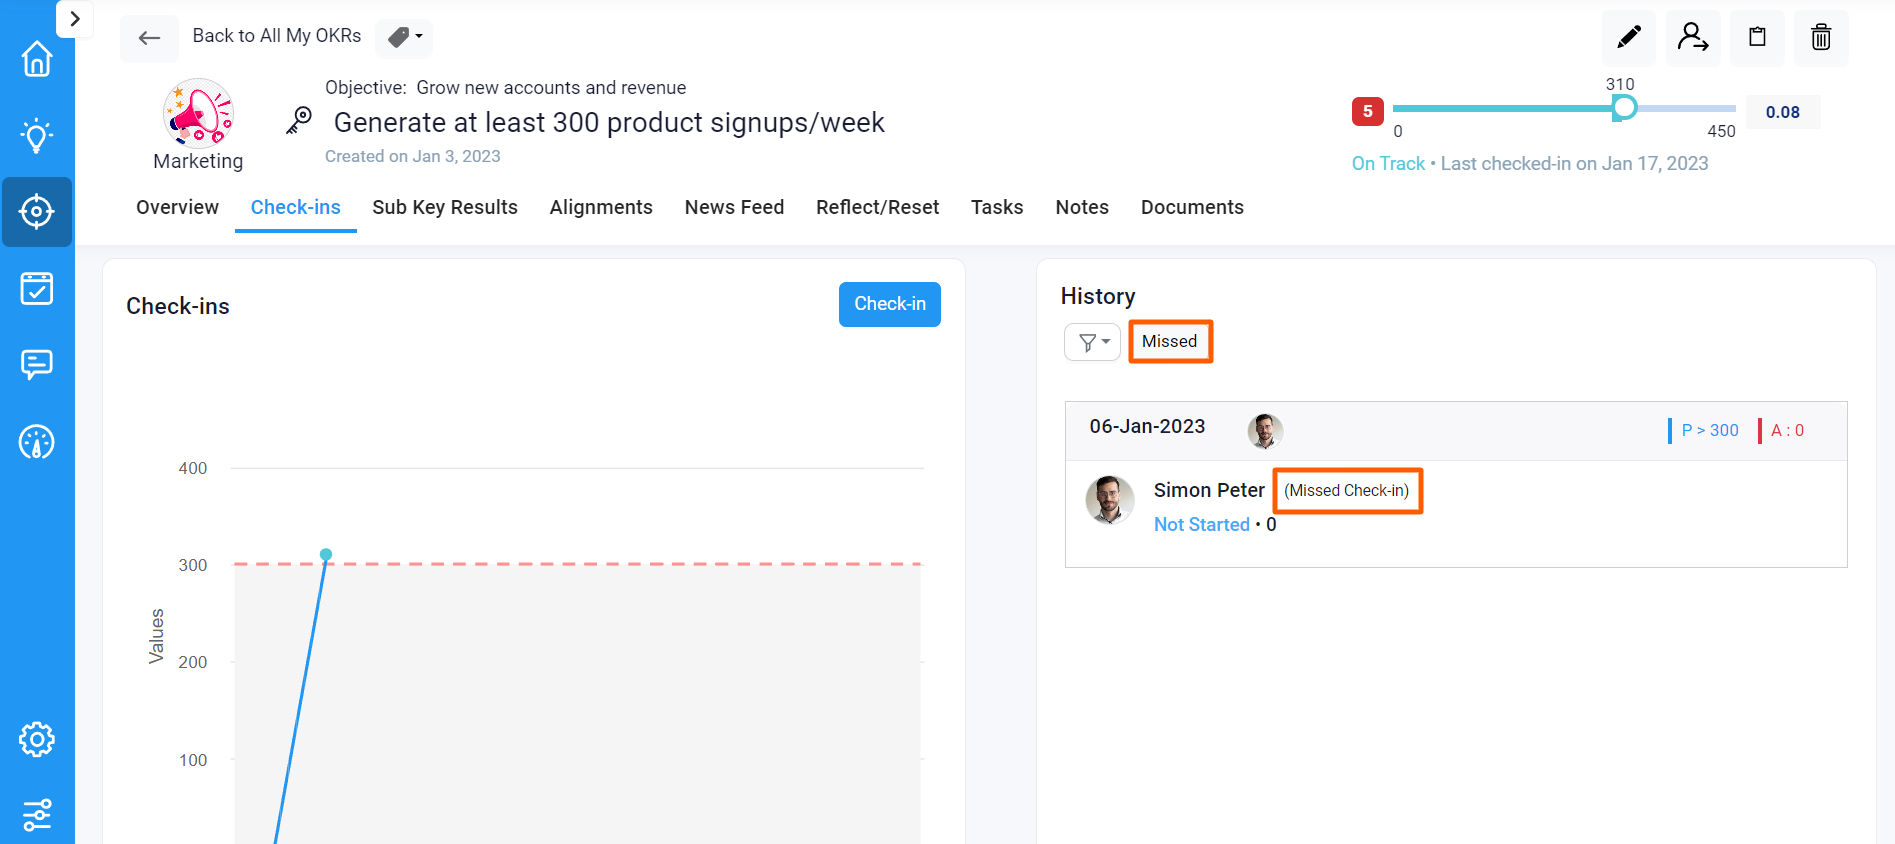Open the History filter dropdown
The height and width of the screenshot is (844, 1895).
(1093, 342)
